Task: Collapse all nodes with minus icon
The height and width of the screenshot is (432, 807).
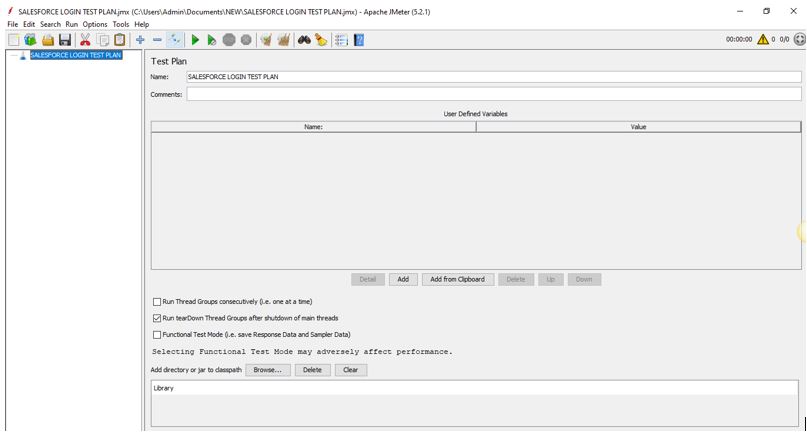Action: (157, 40)
